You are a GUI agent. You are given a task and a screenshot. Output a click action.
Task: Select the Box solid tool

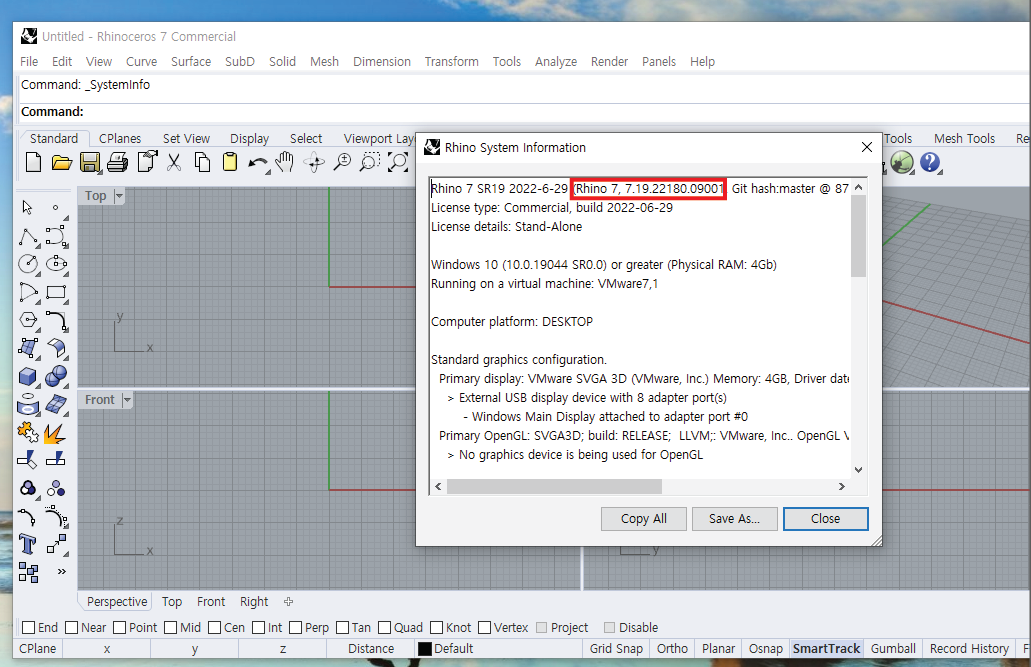coord(28,376)
